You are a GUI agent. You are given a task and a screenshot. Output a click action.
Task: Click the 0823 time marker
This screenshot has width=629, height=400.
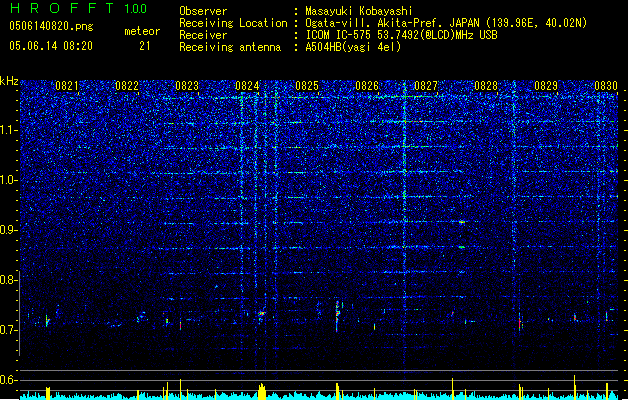[x=187, y=86]
